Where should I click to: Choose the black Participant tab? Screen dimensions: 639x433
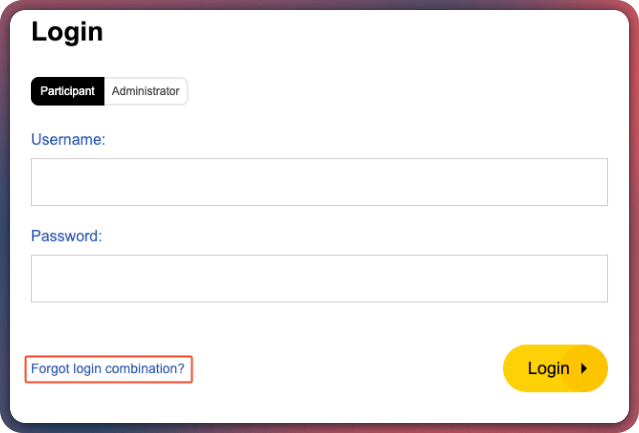coord(68,91)
